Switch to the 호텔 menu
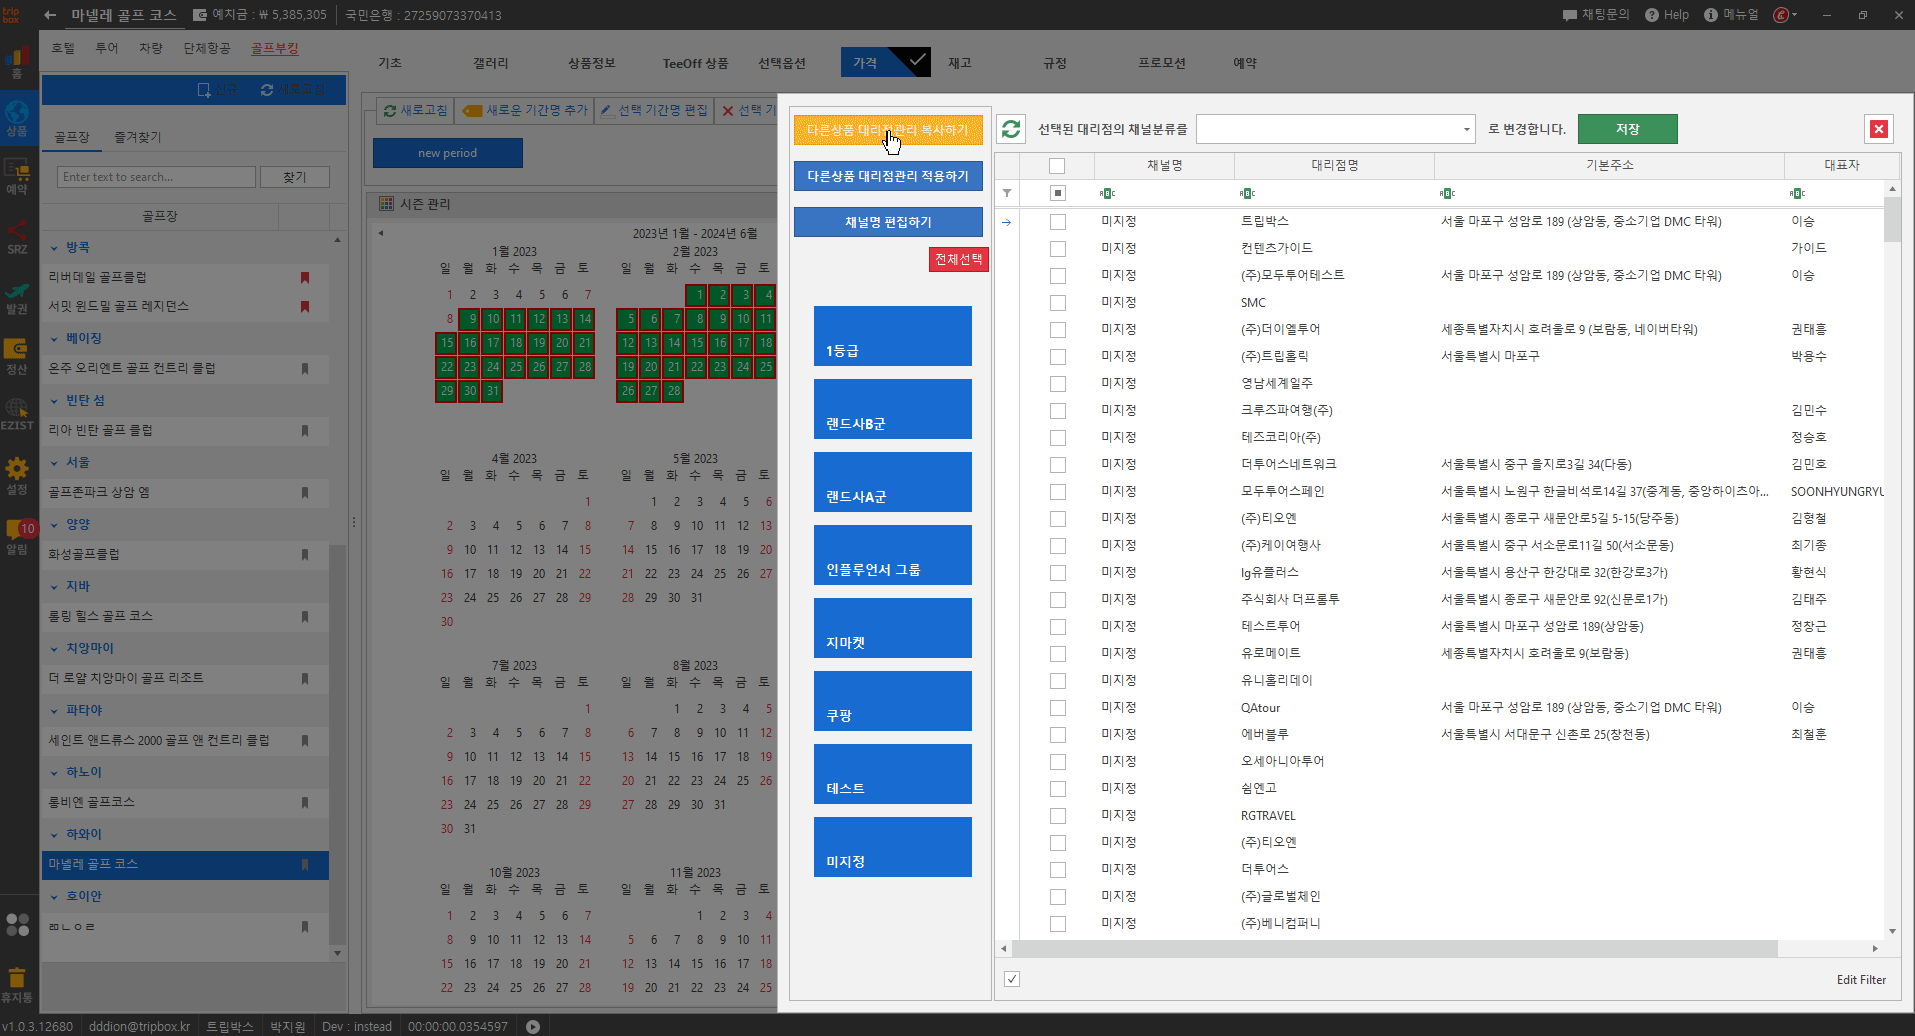 (x=63, y=48)
